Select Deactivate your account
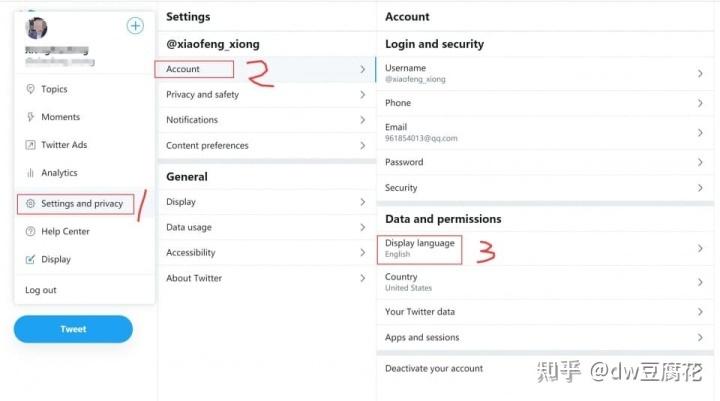 point(434,368)
